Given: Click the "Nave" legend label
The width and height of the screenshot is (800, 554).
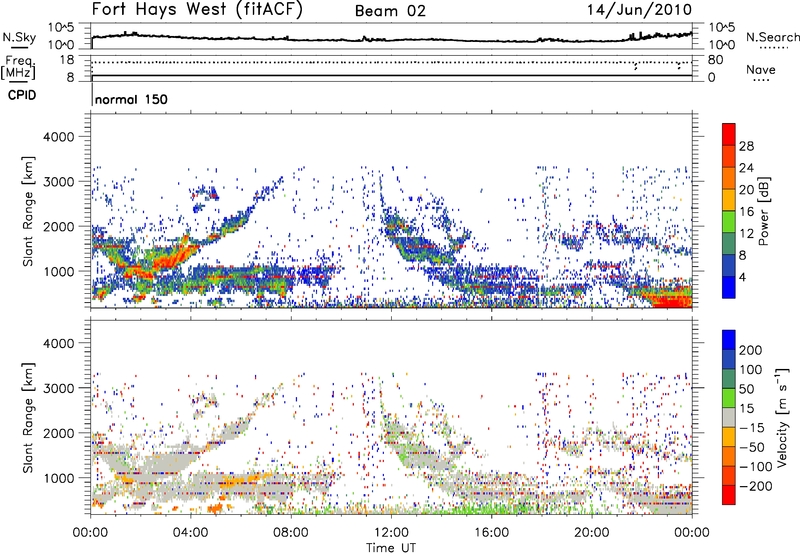Looking at the screenshot, I should (761, 69).
